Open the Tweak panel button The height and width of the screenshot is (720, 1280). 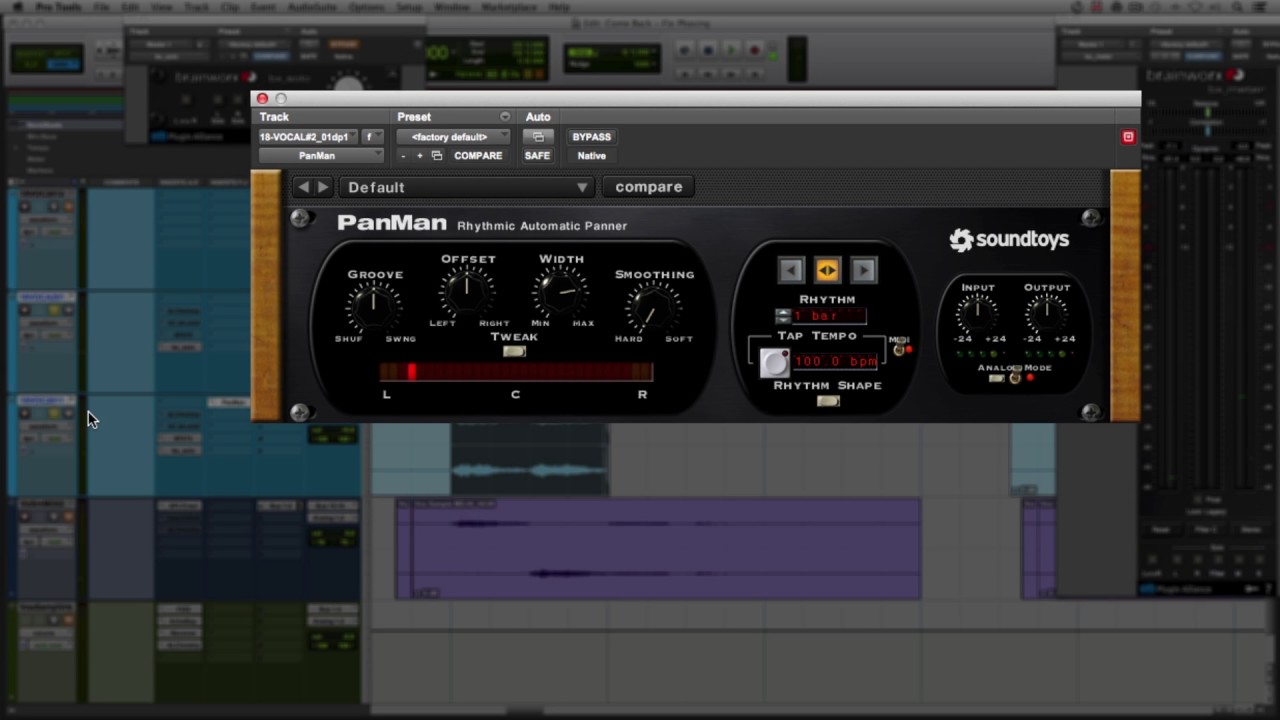[514, 351]
